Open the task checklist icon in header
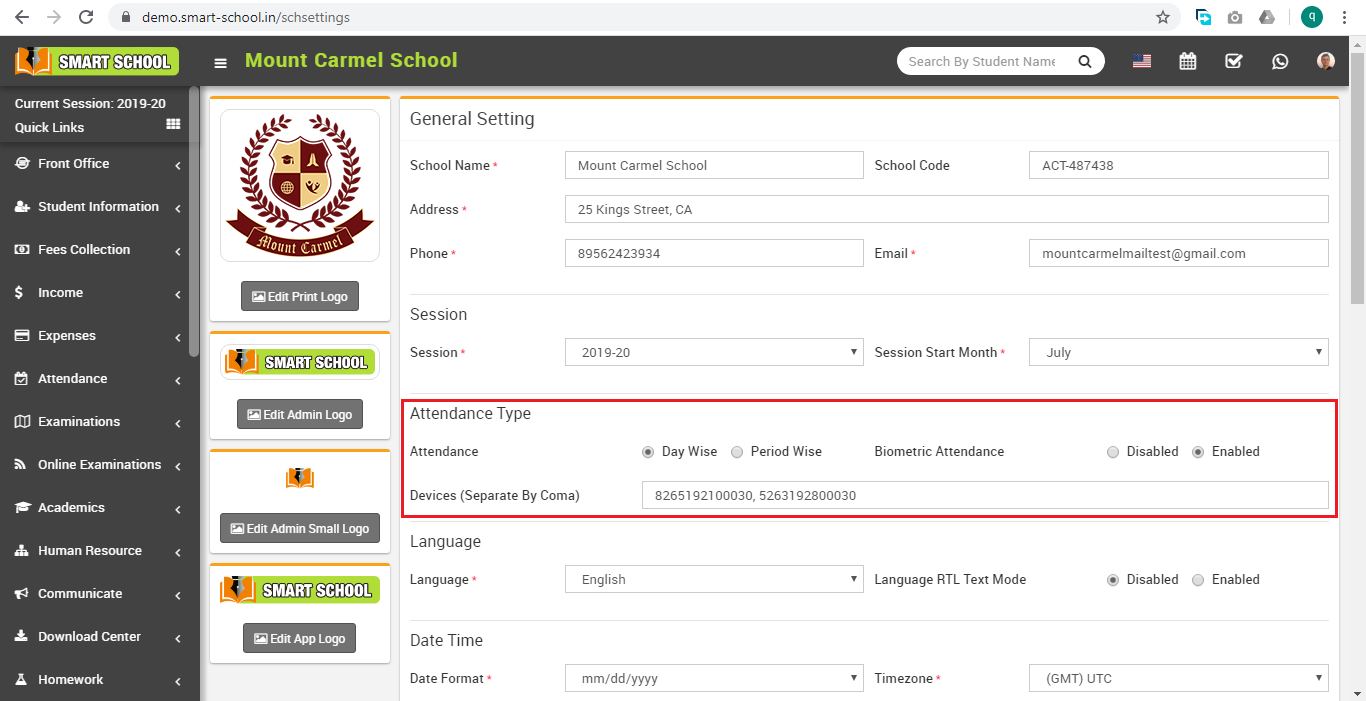The image size is (1366, 701). tap(1233, 61)
